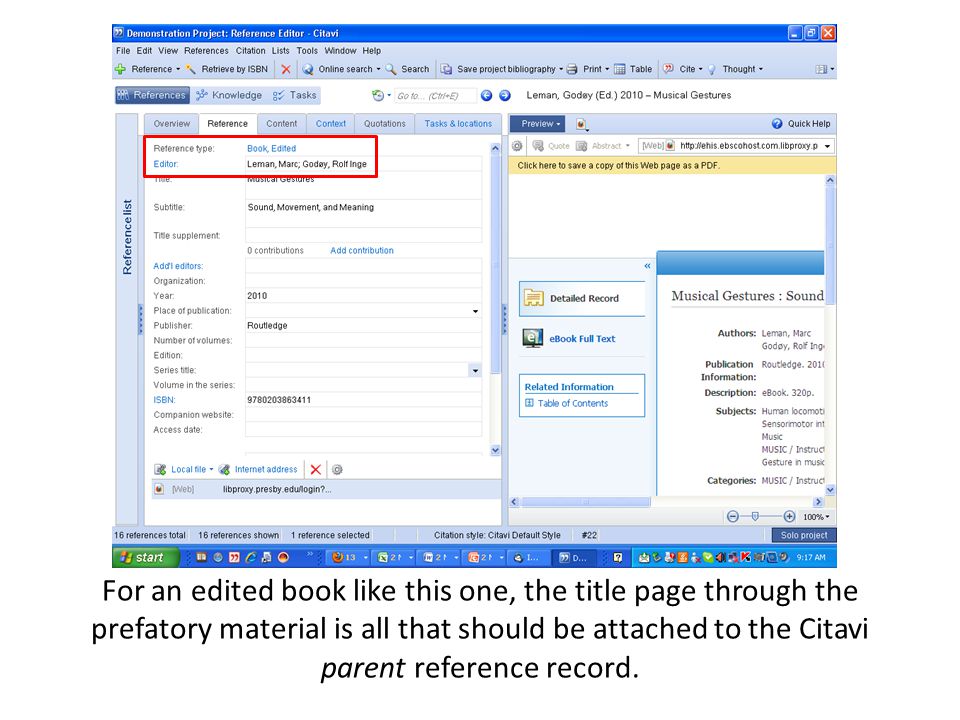Screen dimensions: 960x720
Task: Switch to the Content tab
Action: coord(282,124)
